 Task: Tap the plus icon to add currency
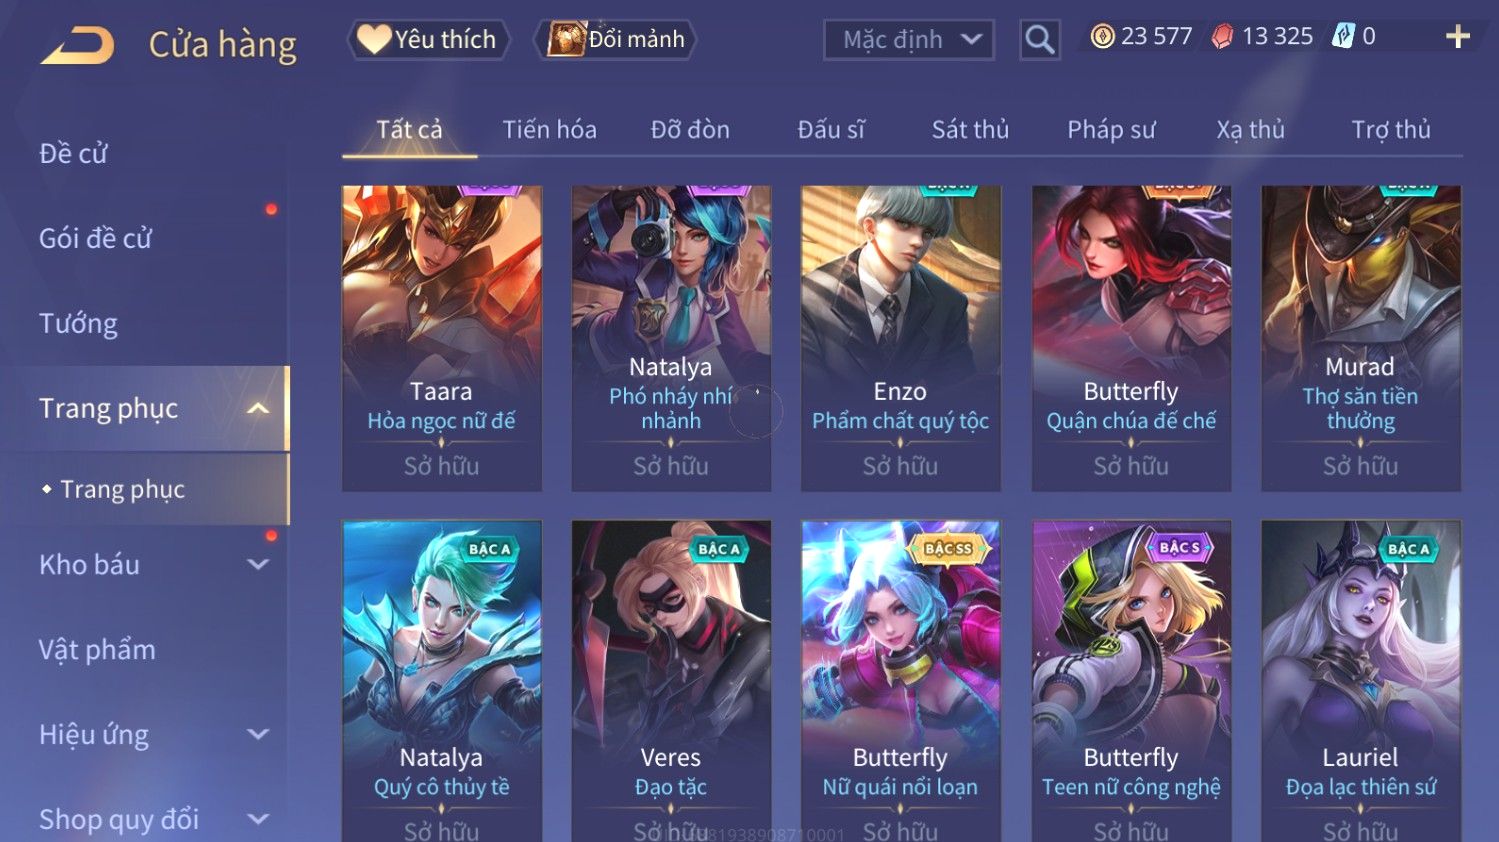click(x=1457, y=37)
